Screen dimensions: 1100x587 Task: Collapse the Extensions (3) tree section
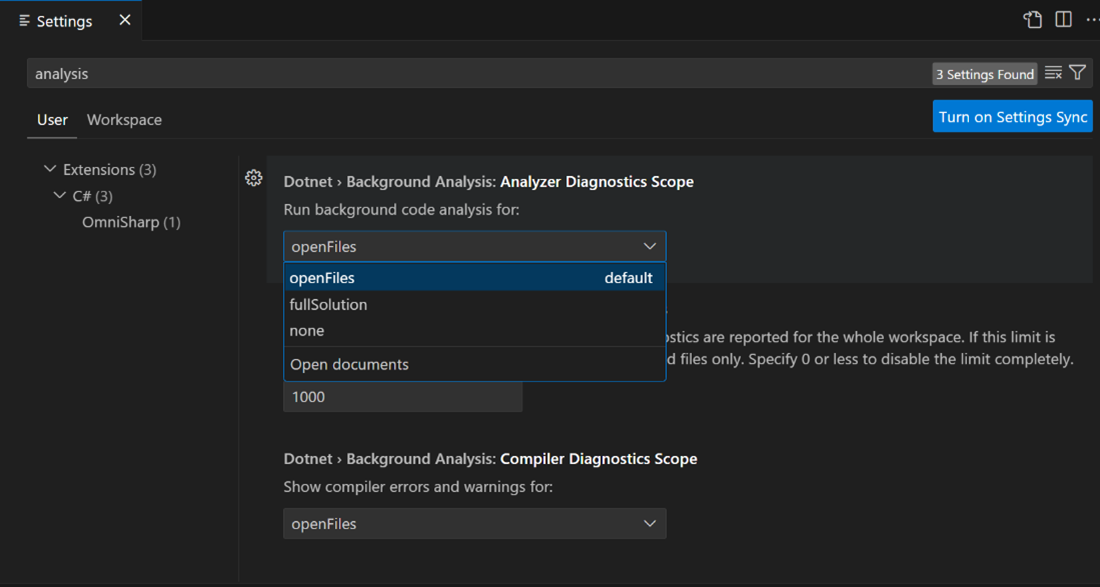[x=50, y=169]
